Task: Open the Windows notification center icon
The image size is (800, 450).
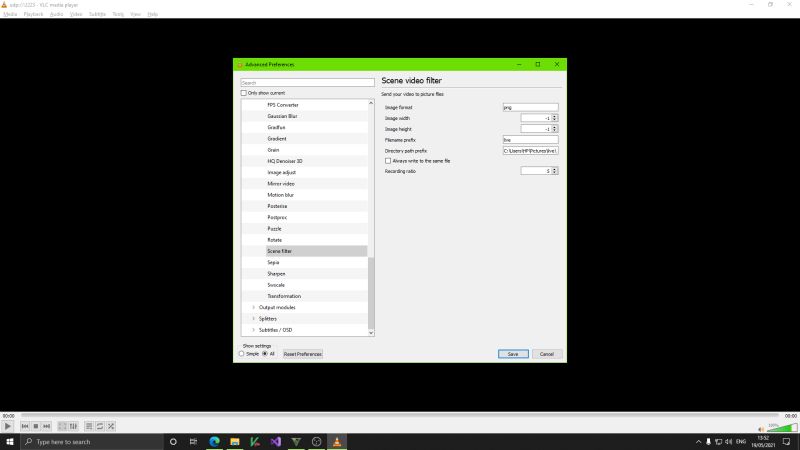Action: pos(787,442)
